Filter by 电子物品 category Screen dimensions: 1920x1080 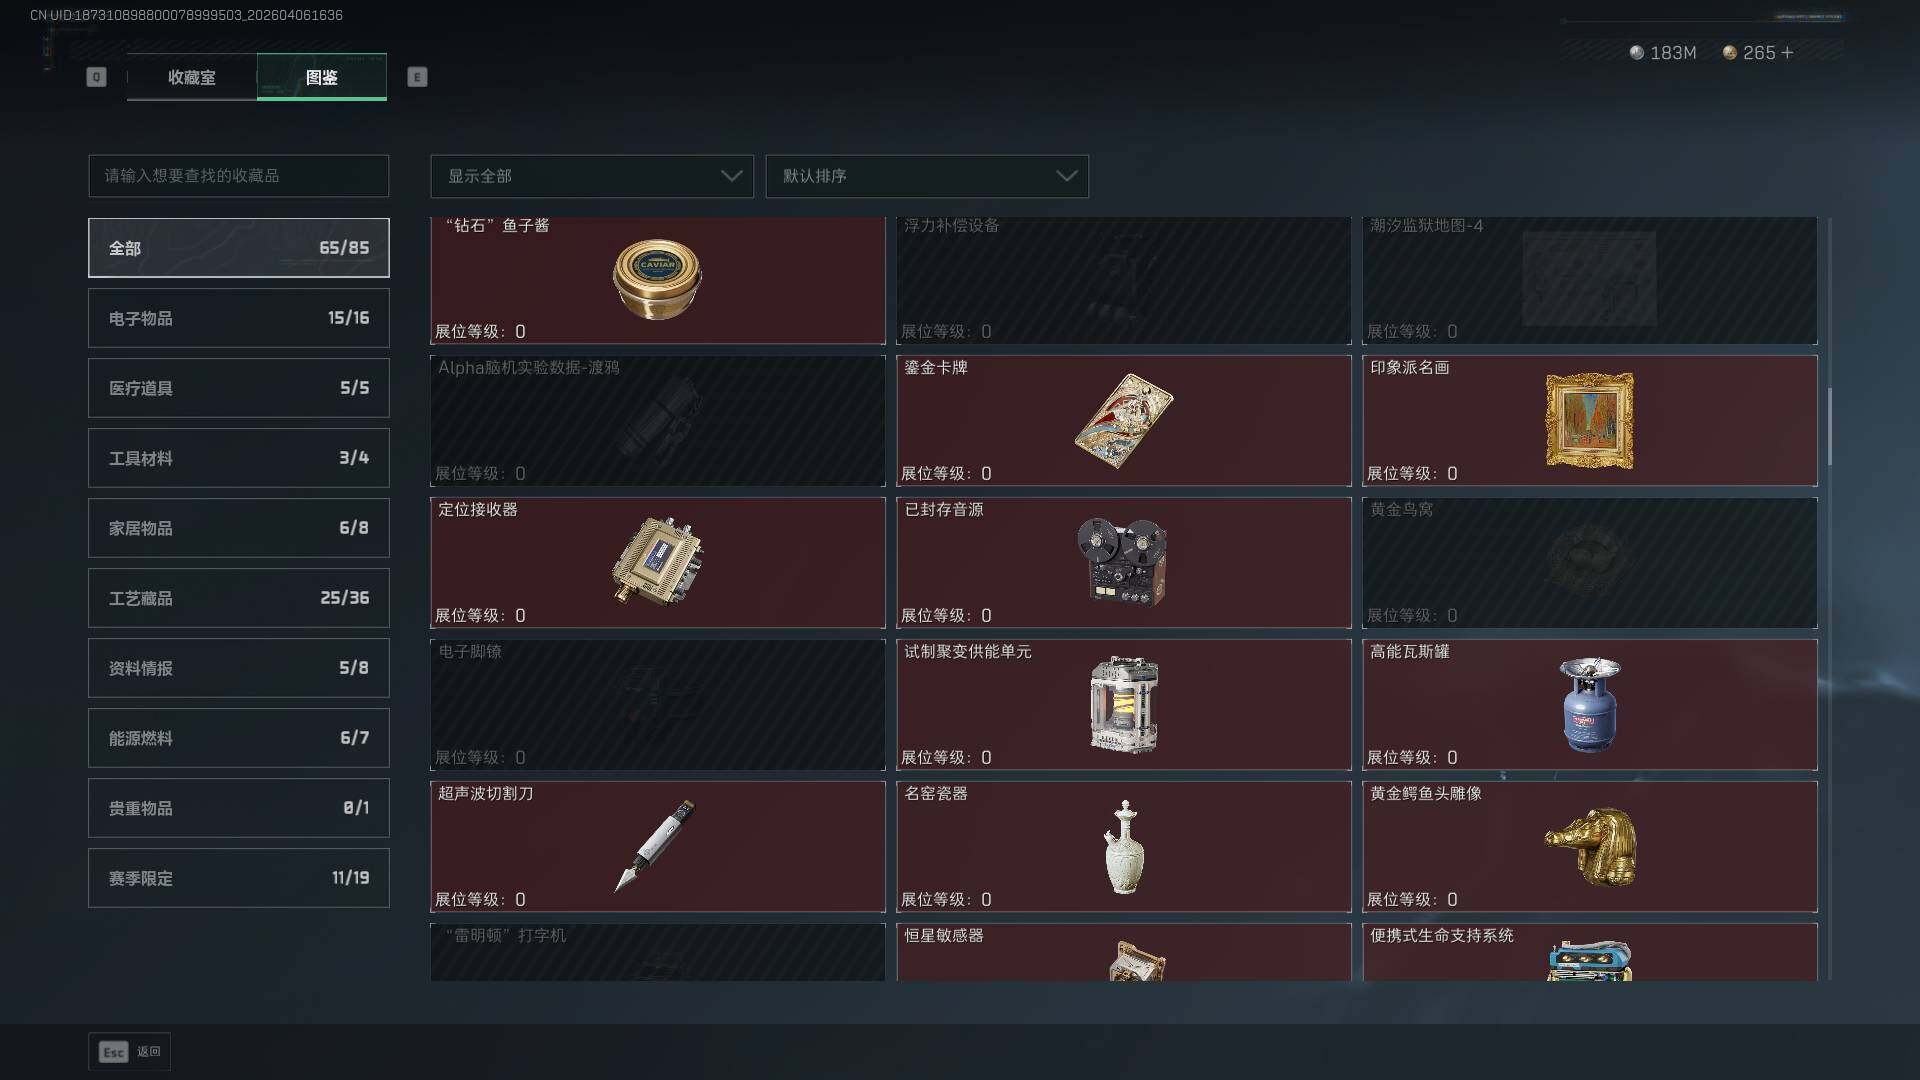point(239,318)
